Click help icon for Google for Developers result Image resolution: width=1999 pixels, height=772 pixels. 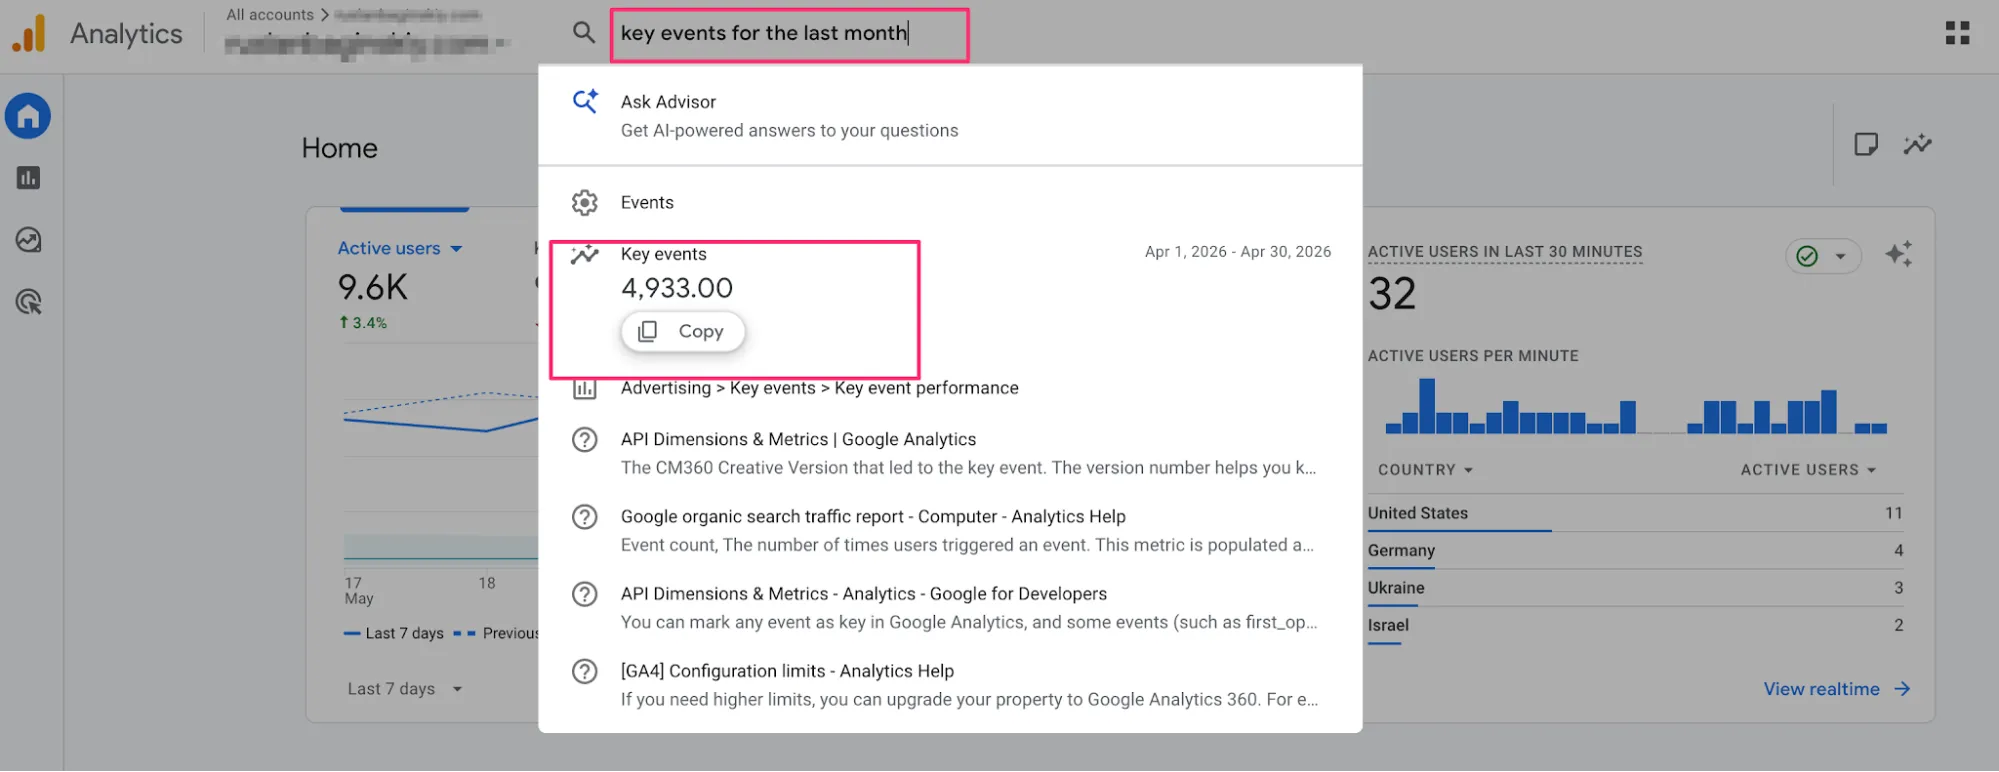[585, 594]
